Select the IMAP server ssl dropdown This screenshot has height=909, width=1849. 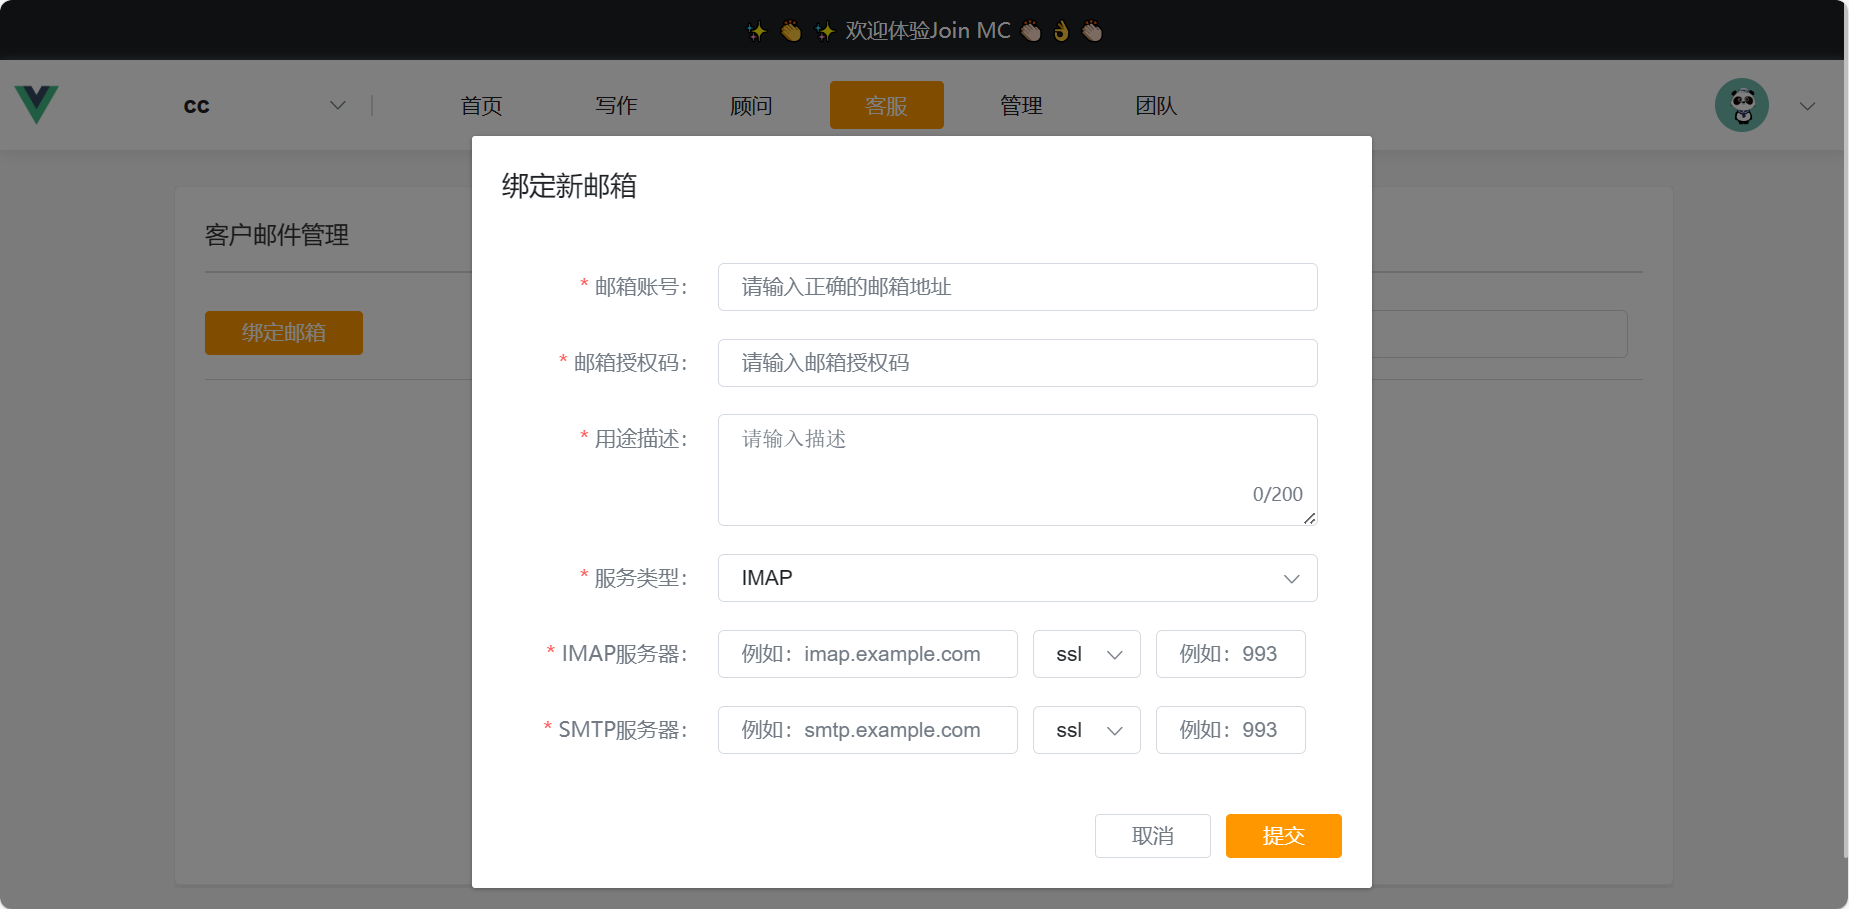click(x=1086, y=654)
